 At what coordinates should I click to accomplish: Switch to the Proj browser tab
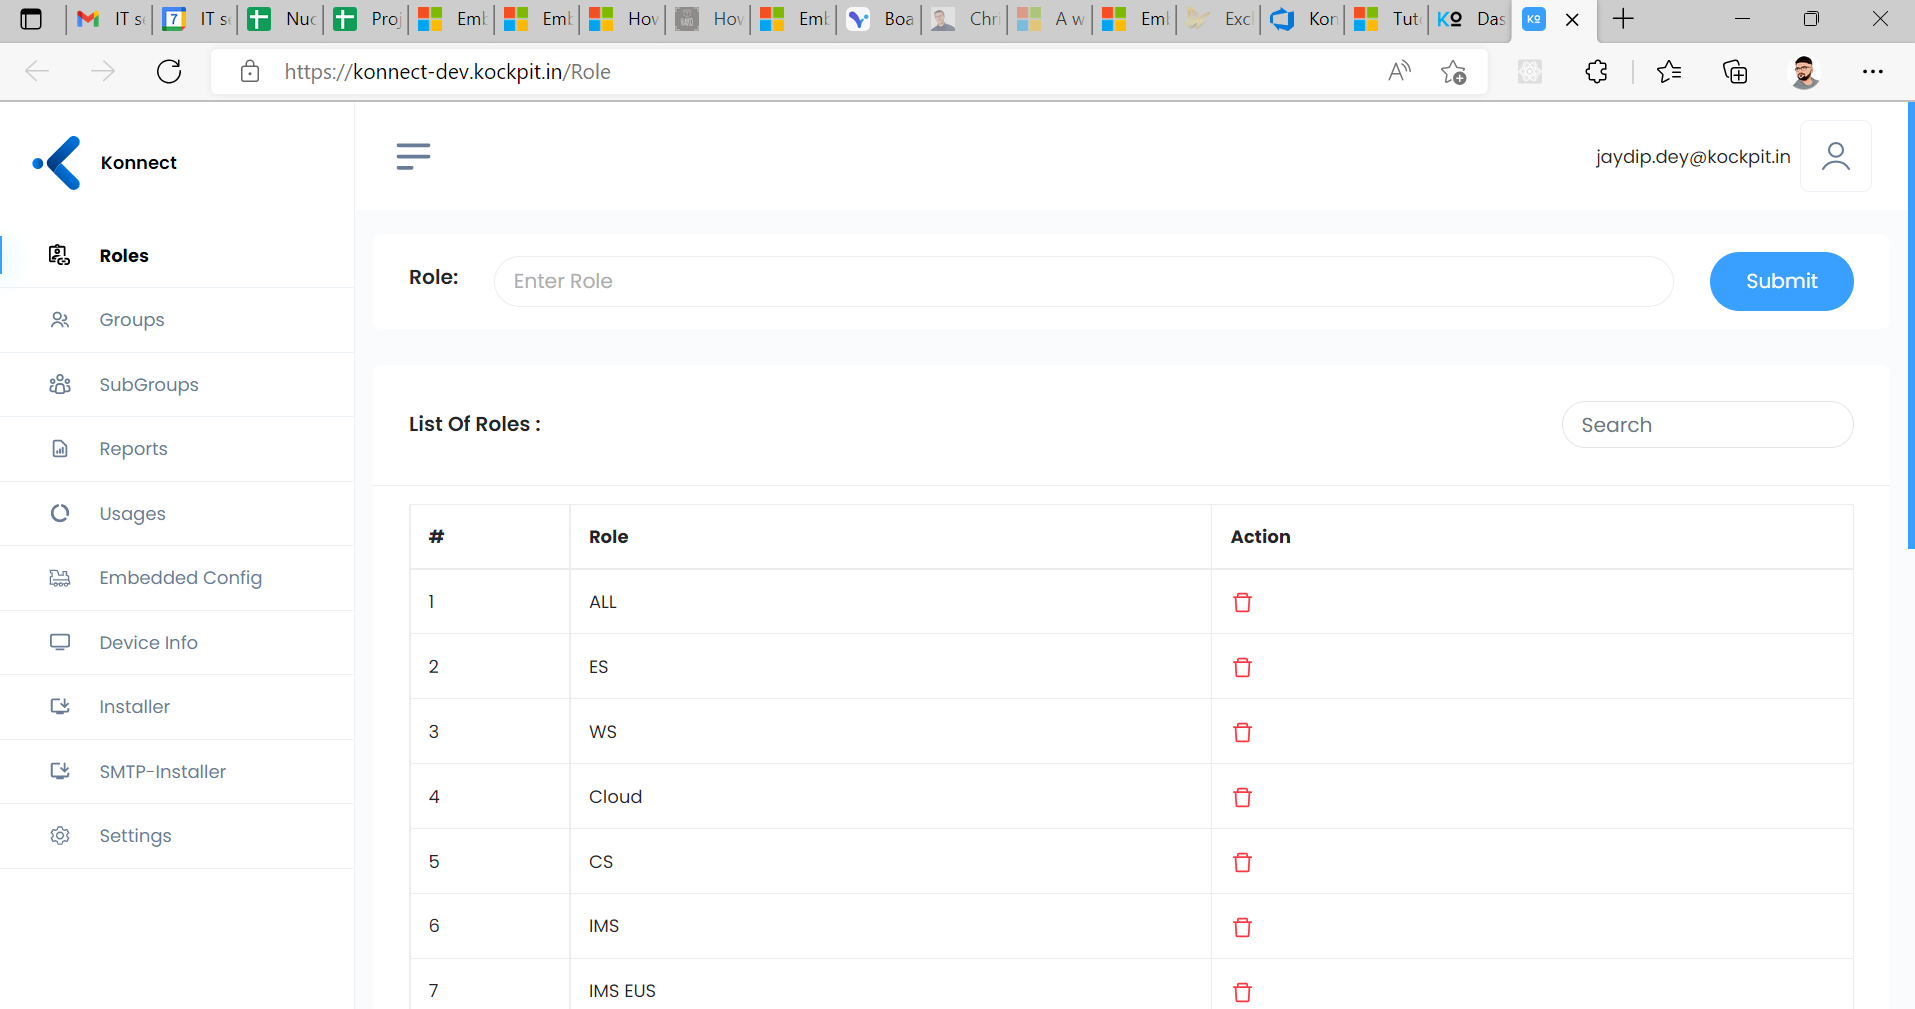point(367,19)
